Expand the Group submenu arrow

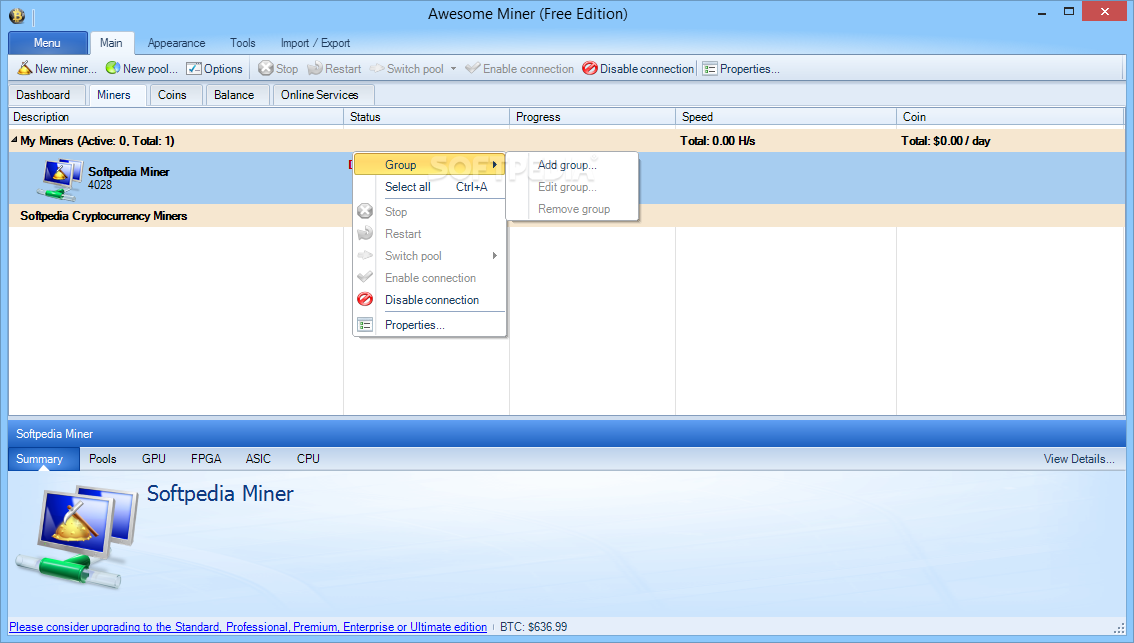(495, 165)
